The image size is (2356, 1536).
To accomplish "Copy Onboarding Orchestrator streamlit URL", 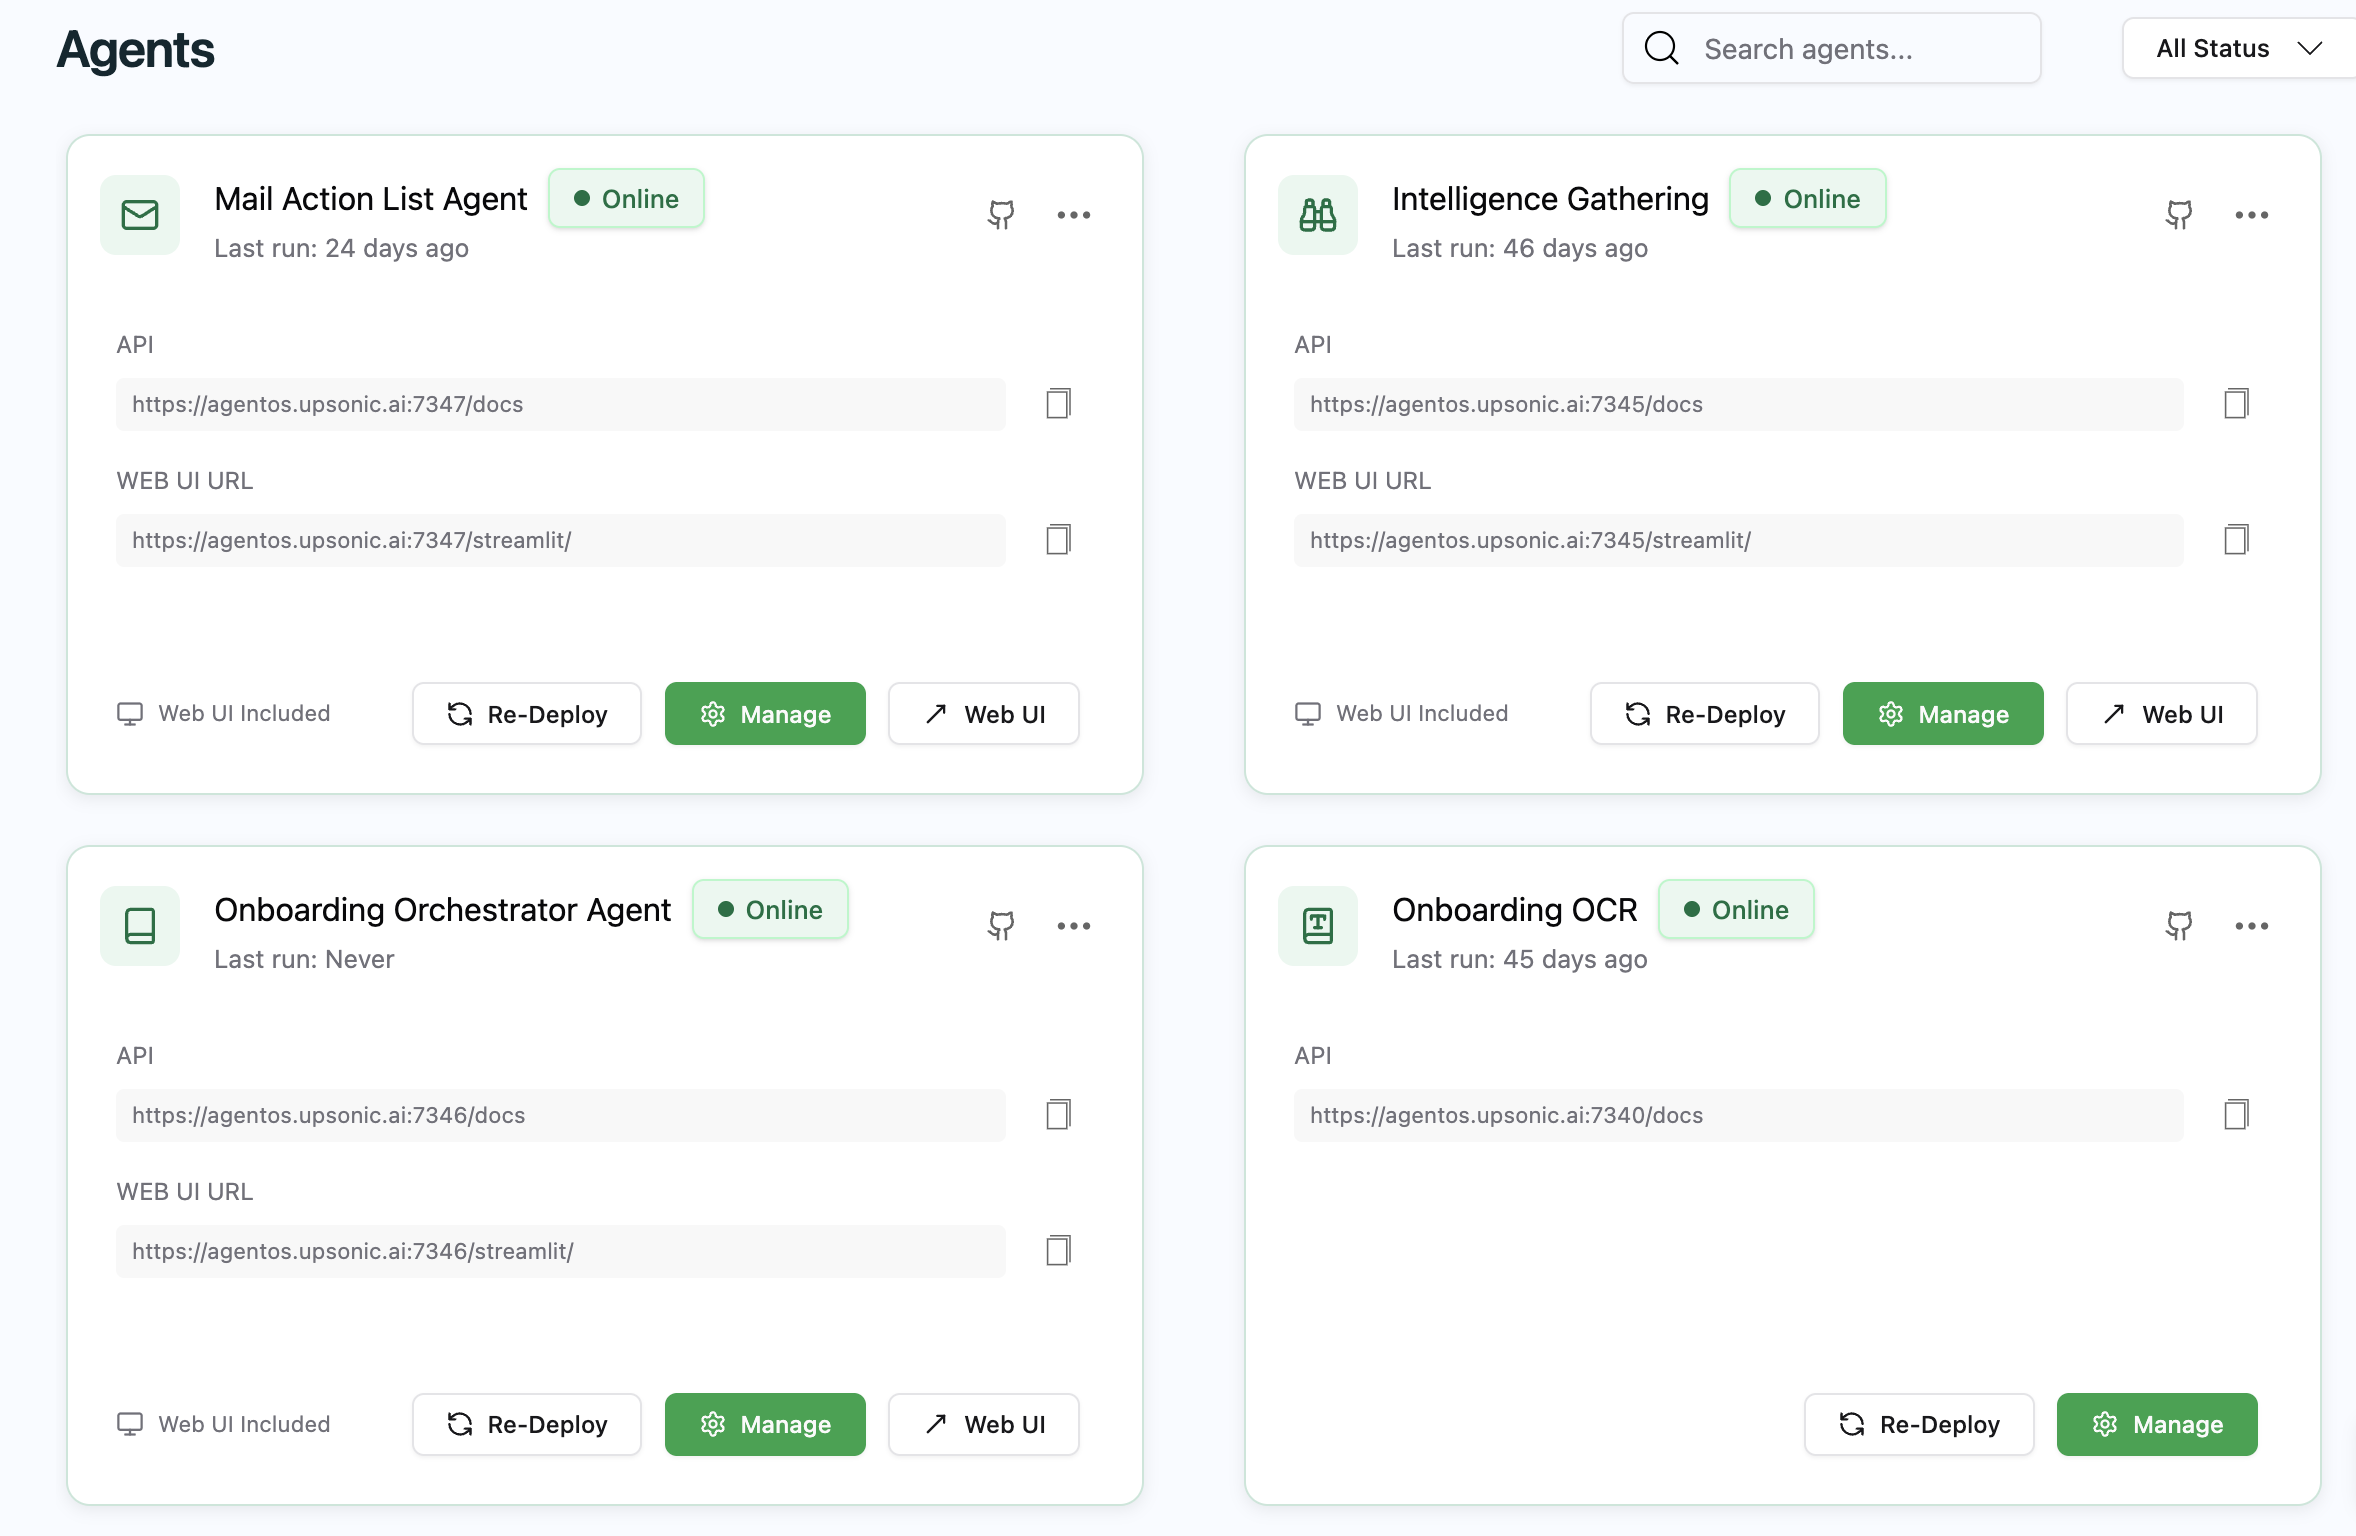I will pos(1058,1251).
